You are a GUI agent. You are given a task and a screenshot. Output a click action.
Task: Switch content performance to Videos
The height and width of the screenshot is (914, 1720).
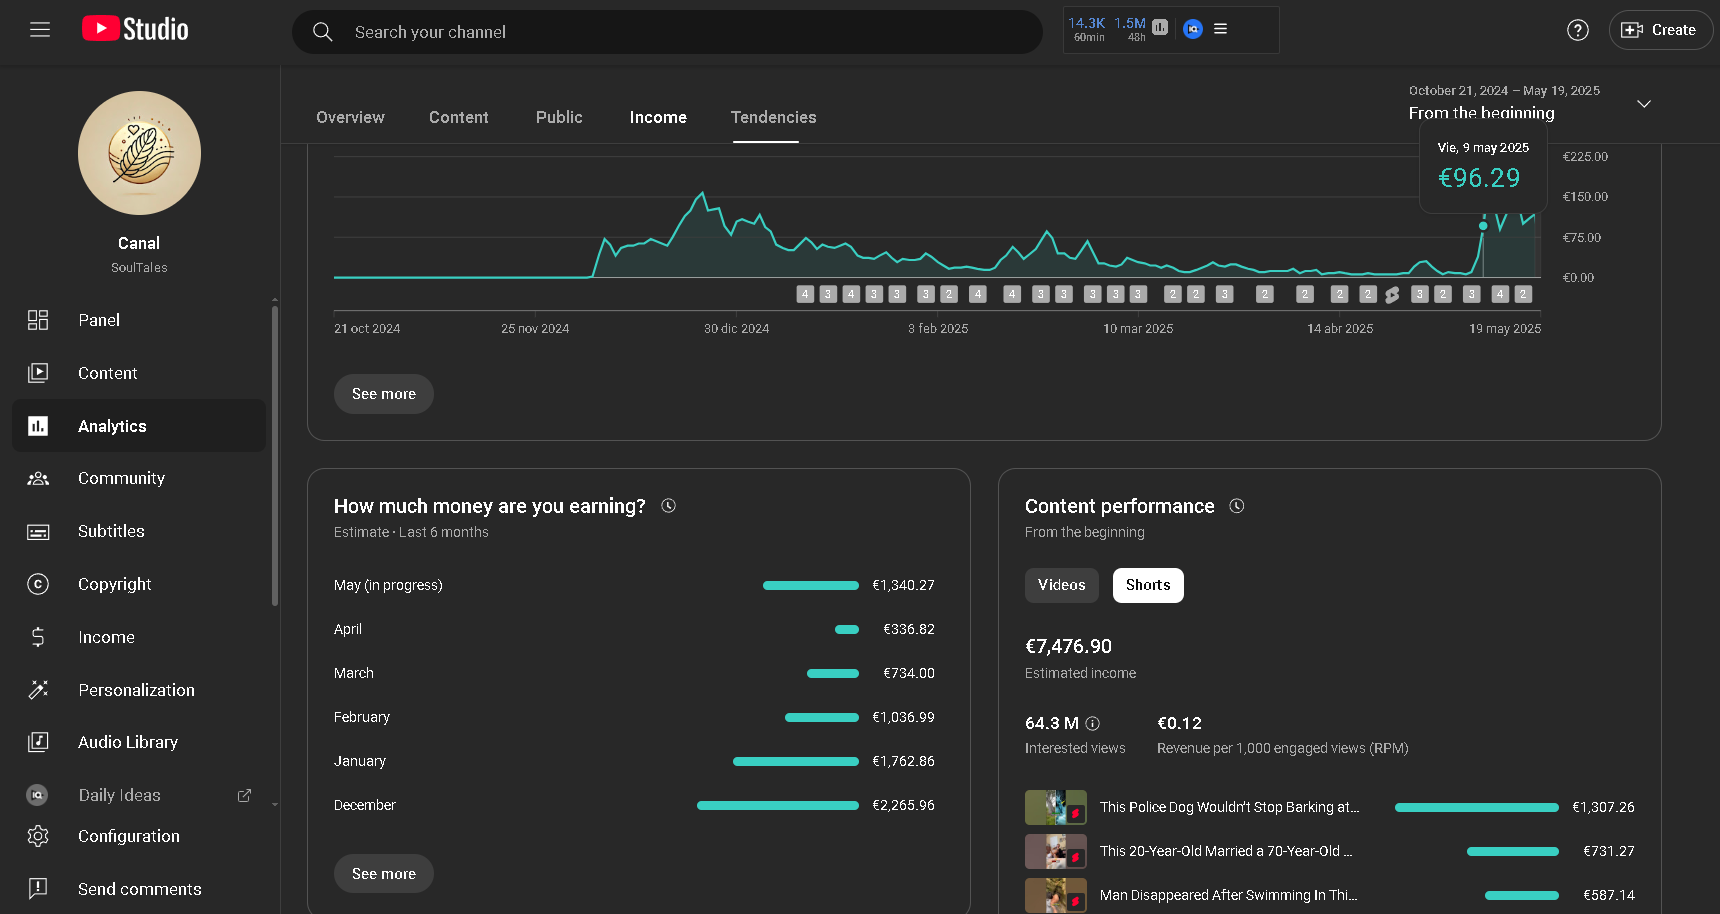(1061, 585)
